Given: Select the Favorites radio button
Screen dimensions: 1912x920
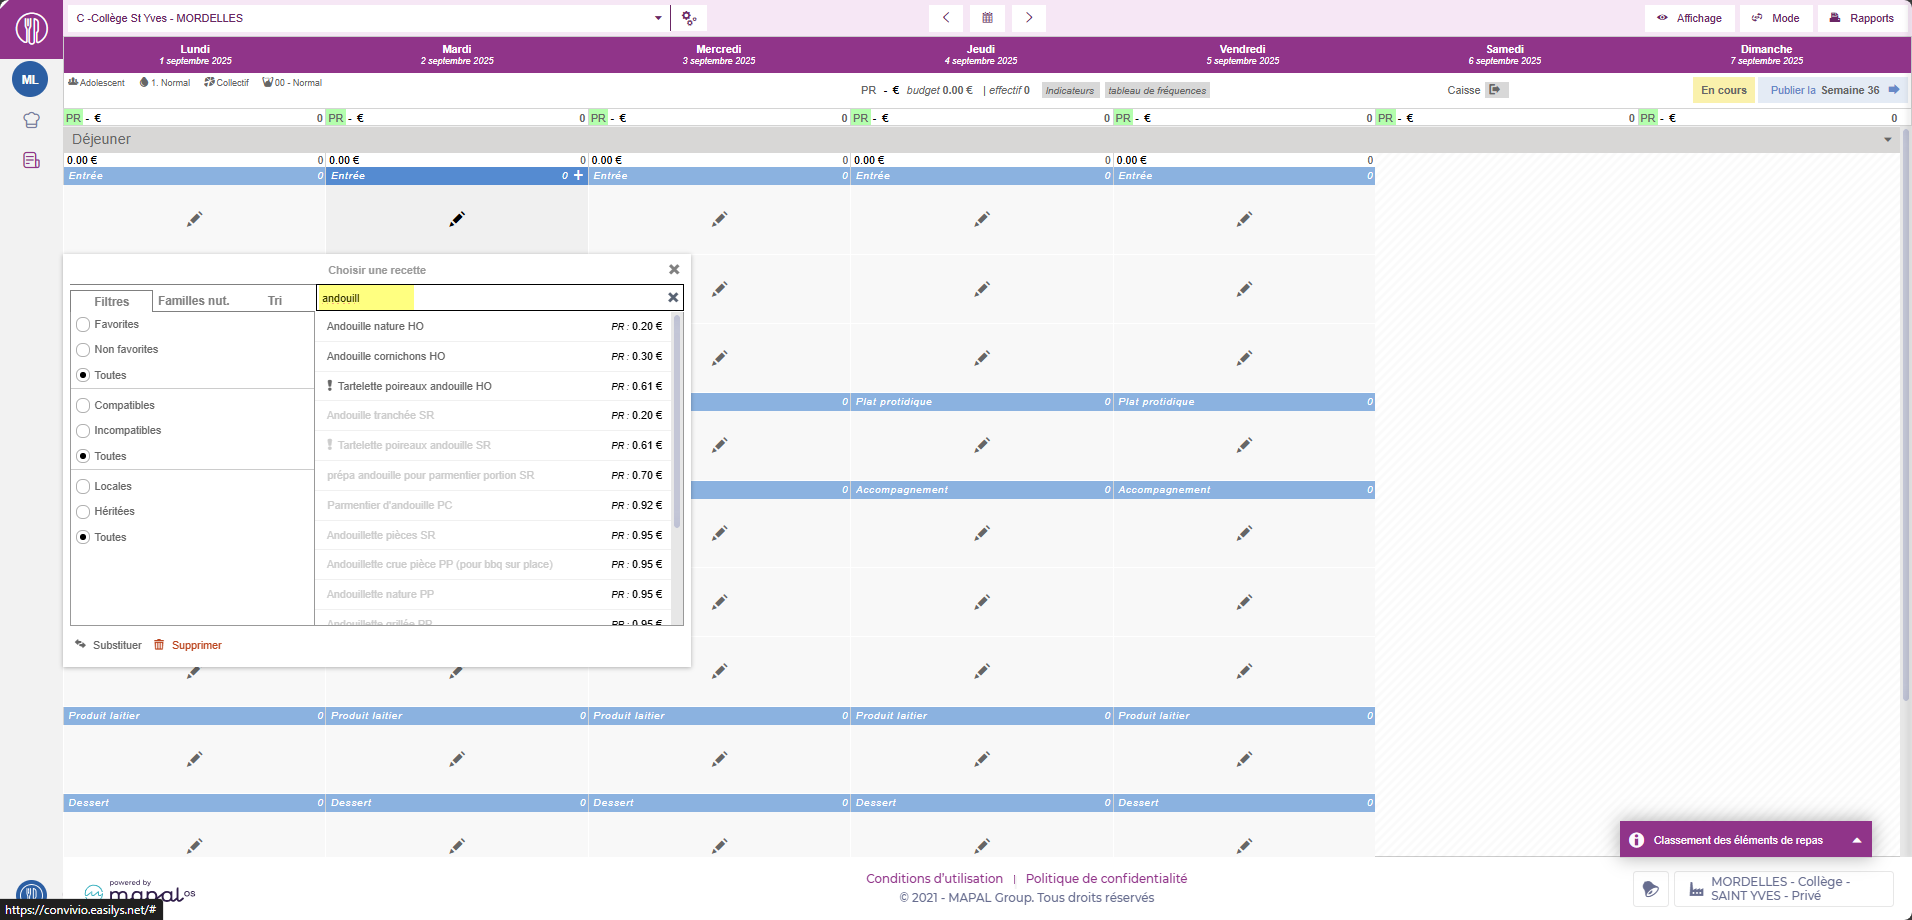Looking at the screenshot, I should tap(83, 324).
